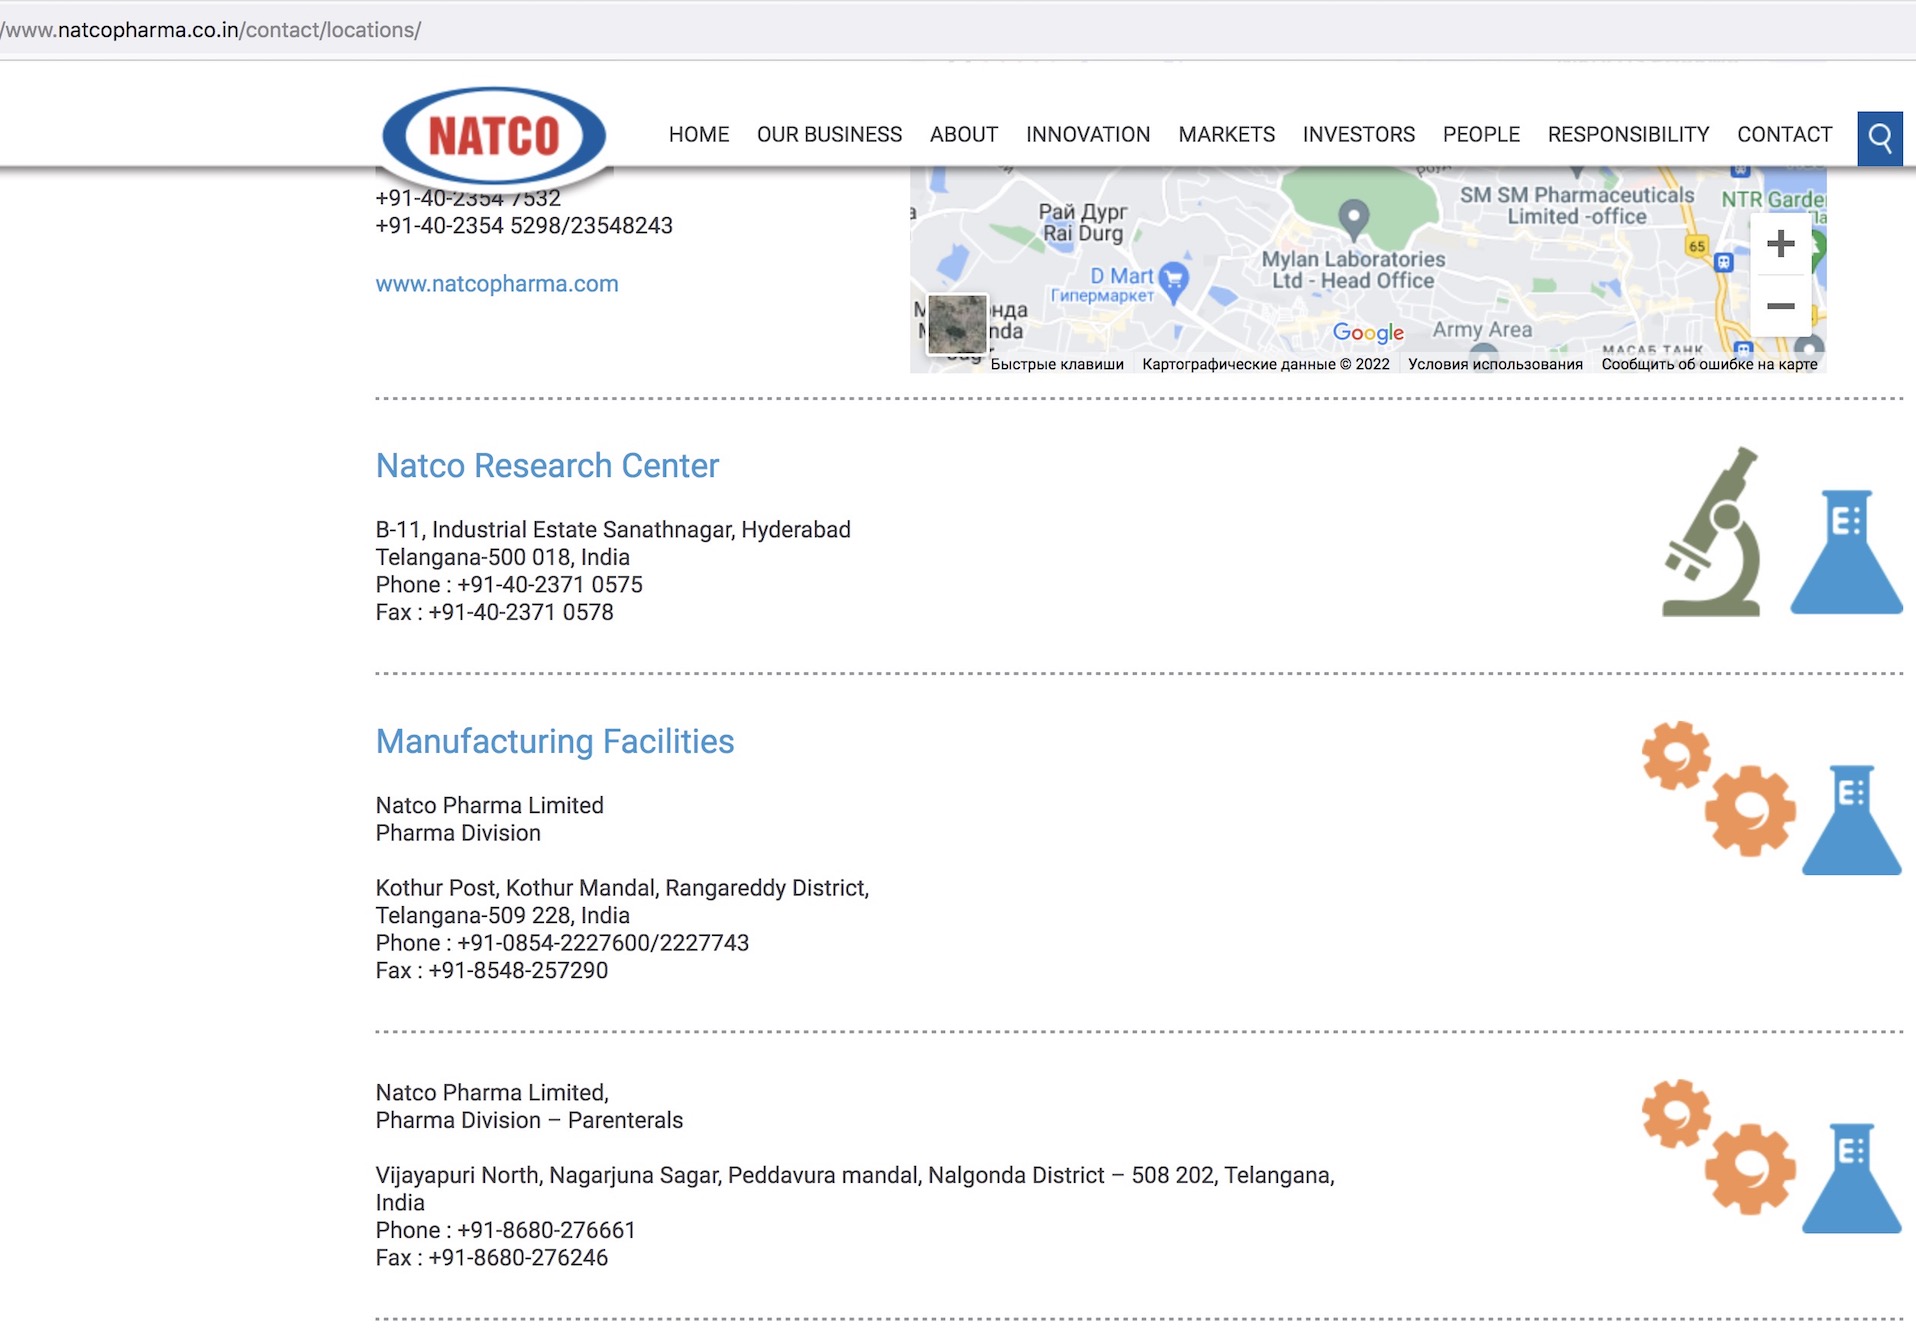Click the orange gears icon beside Manufacturing Facilities
This screenshot has width=1916, height=1334.
click(1718, 788)
